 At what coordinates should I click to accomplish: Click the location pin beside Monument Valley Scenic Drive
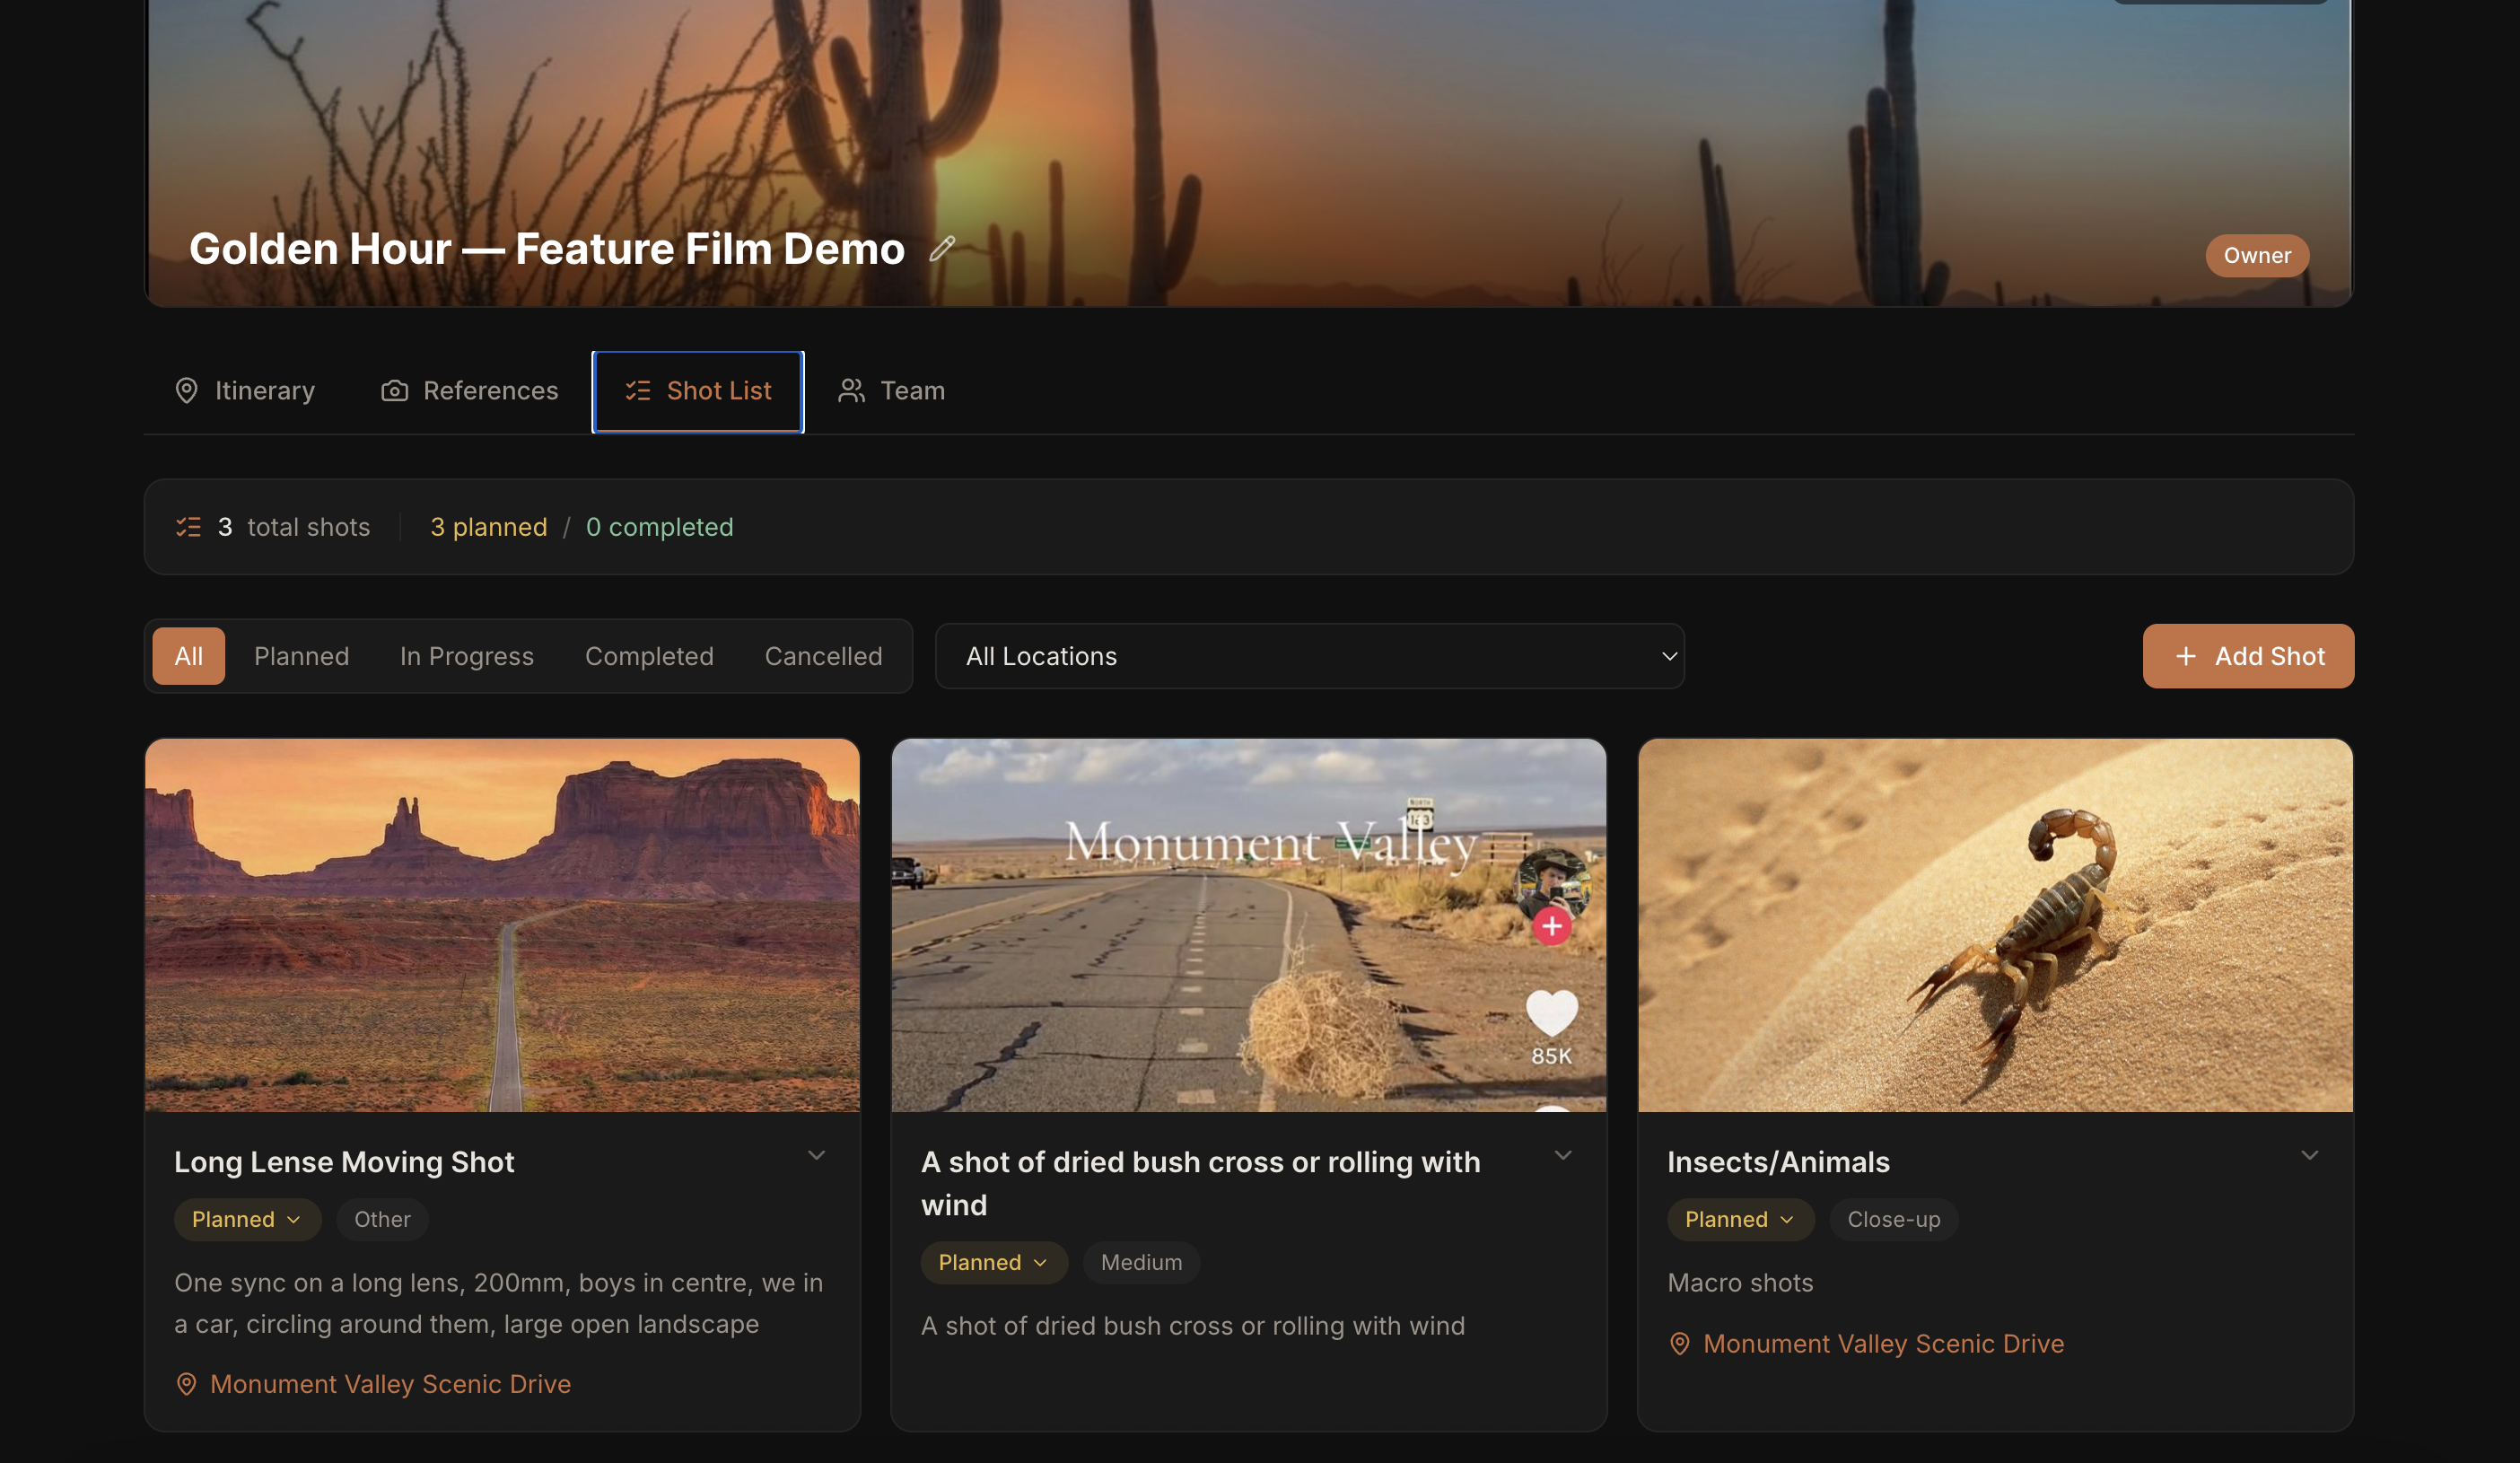pos(186,1384)
